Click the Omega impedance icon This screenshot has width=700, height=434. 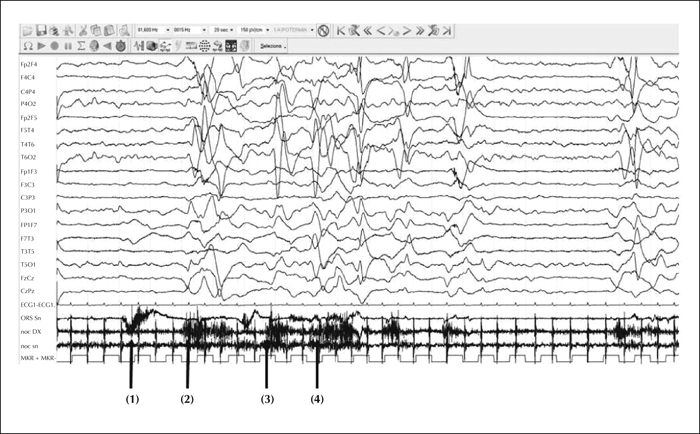tap(28, 46)
